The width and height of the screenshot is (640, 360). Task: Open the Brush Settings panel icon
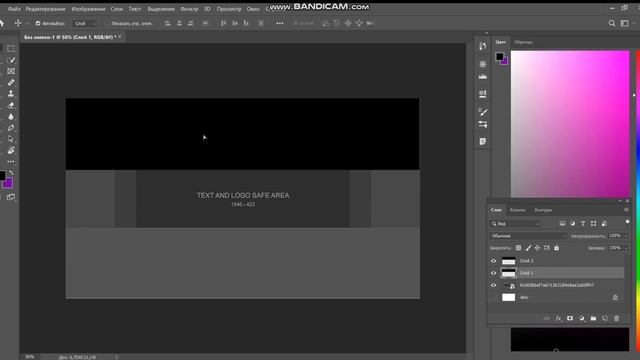(483, 112)
